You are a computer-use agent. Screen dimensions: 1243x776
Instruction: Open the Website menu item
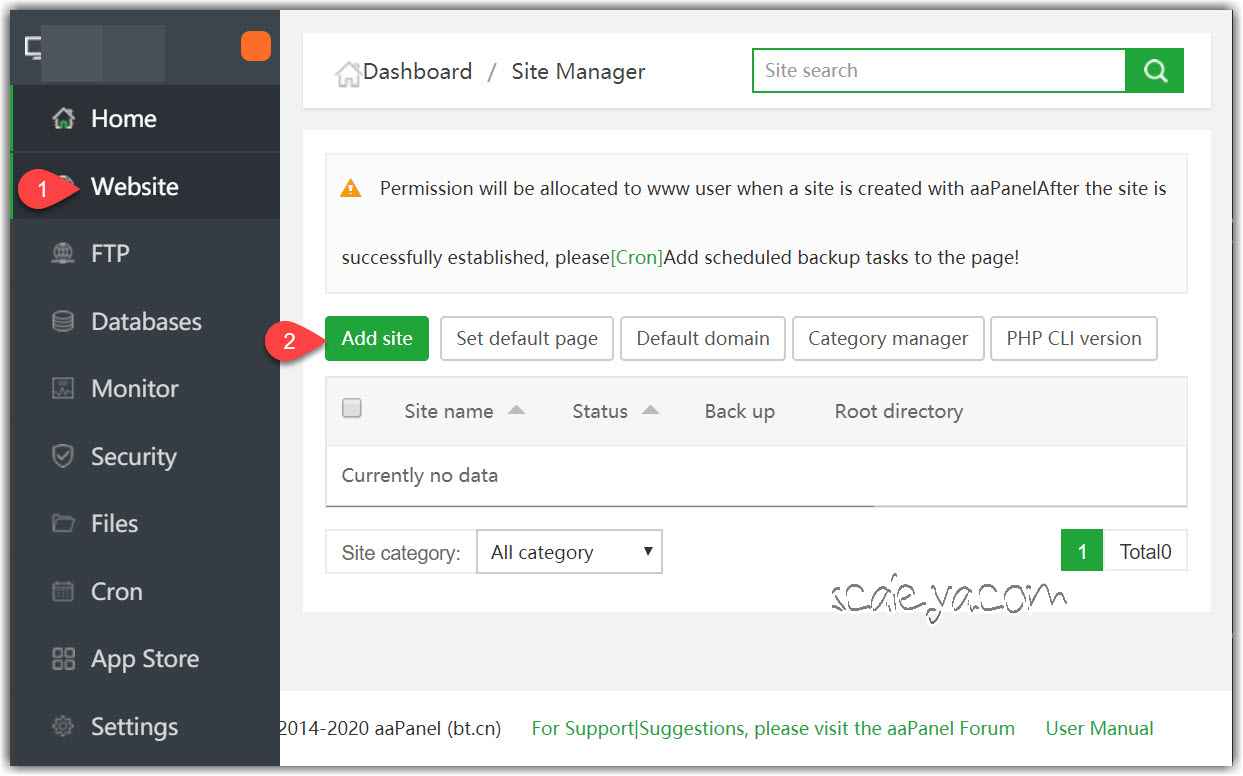(135, 187)
